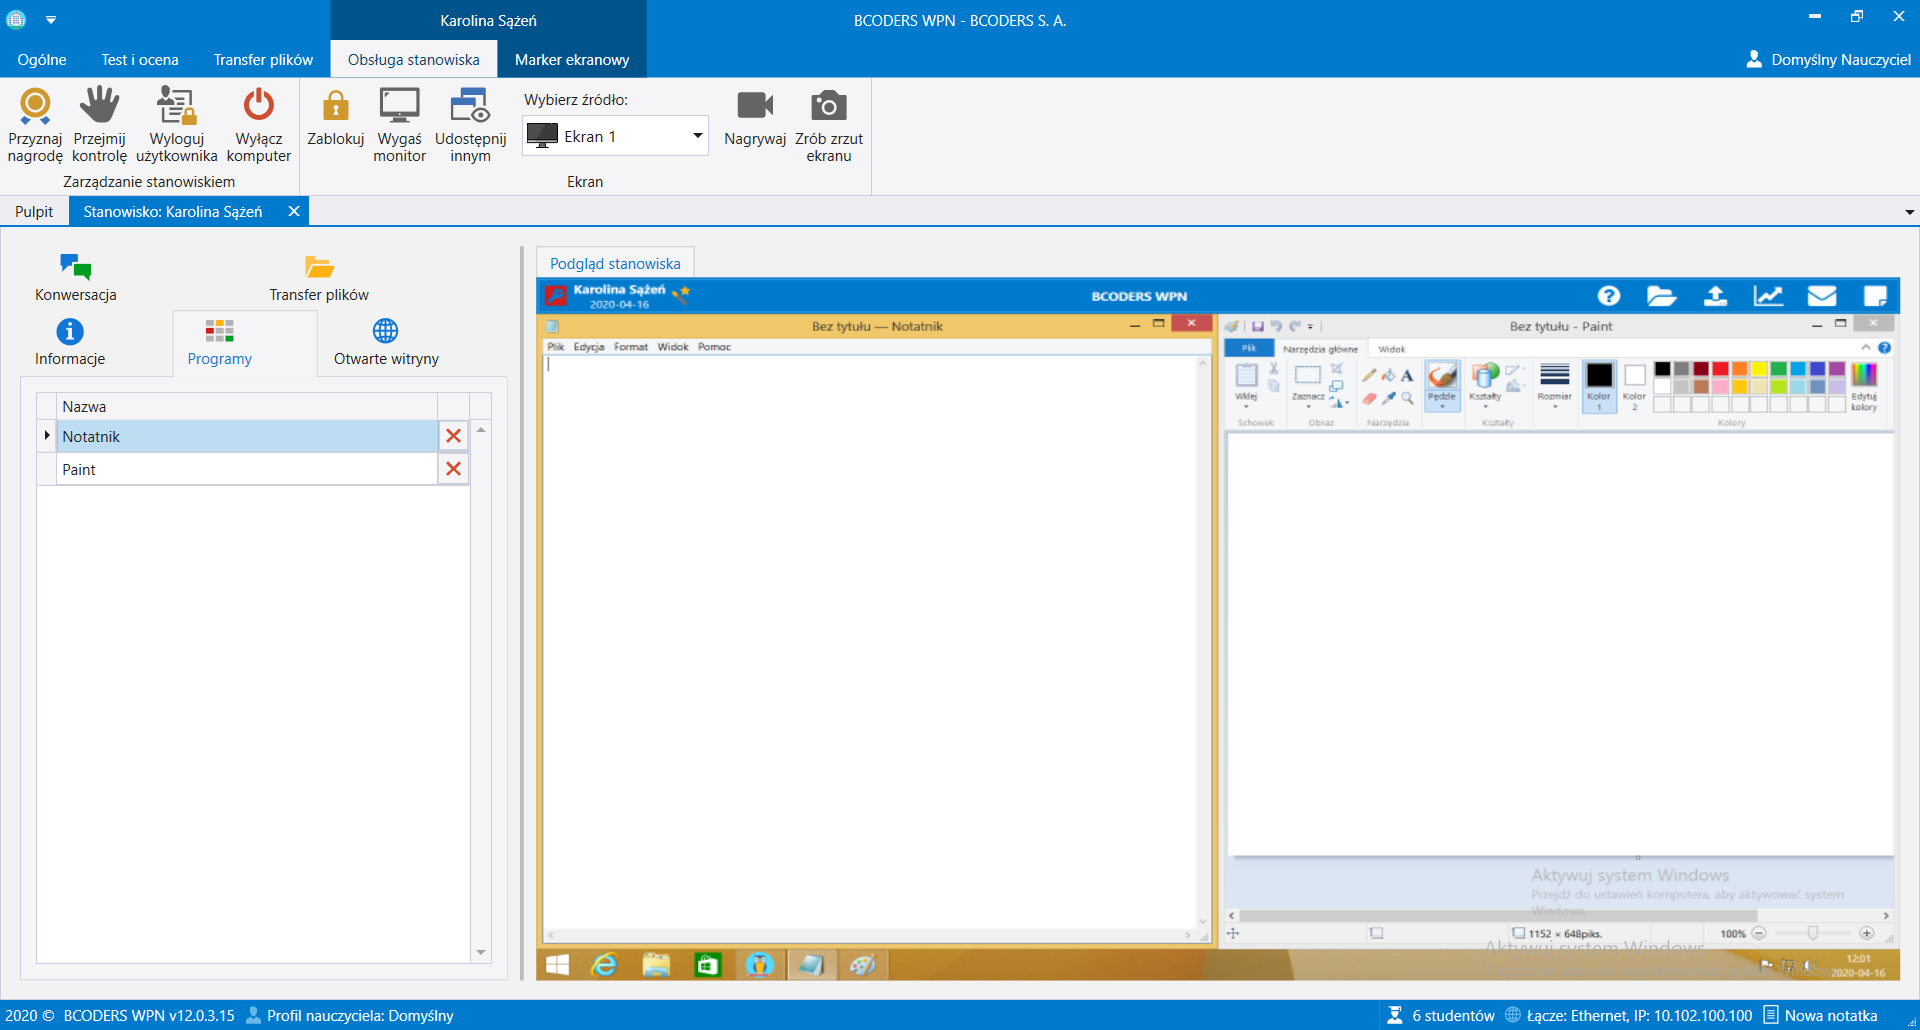Screen dimensions: 1920x1030
Task: Select Pędzle brush tool in remote Paint
Action: pyautogui.click(x=1442, y=384)
